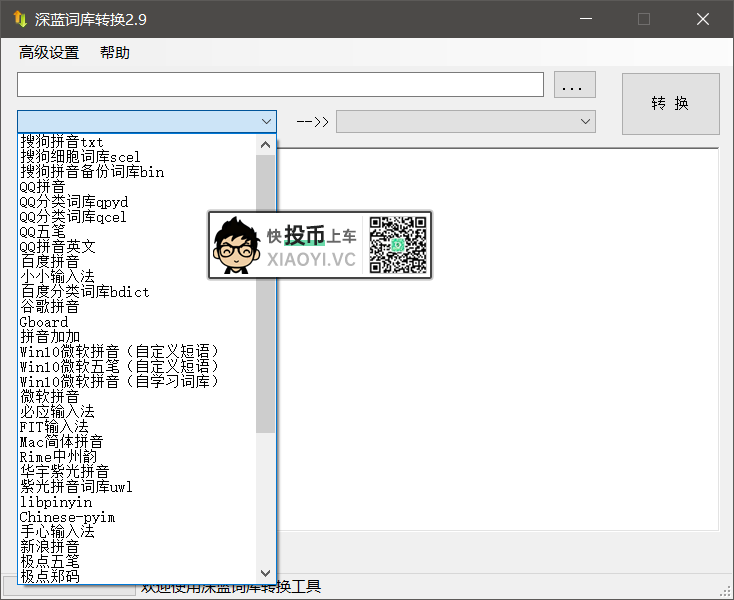Select Rime中州韵 option
Image resolution: width=734 pixels, height=600 pixels.
(x=59, y=457)
